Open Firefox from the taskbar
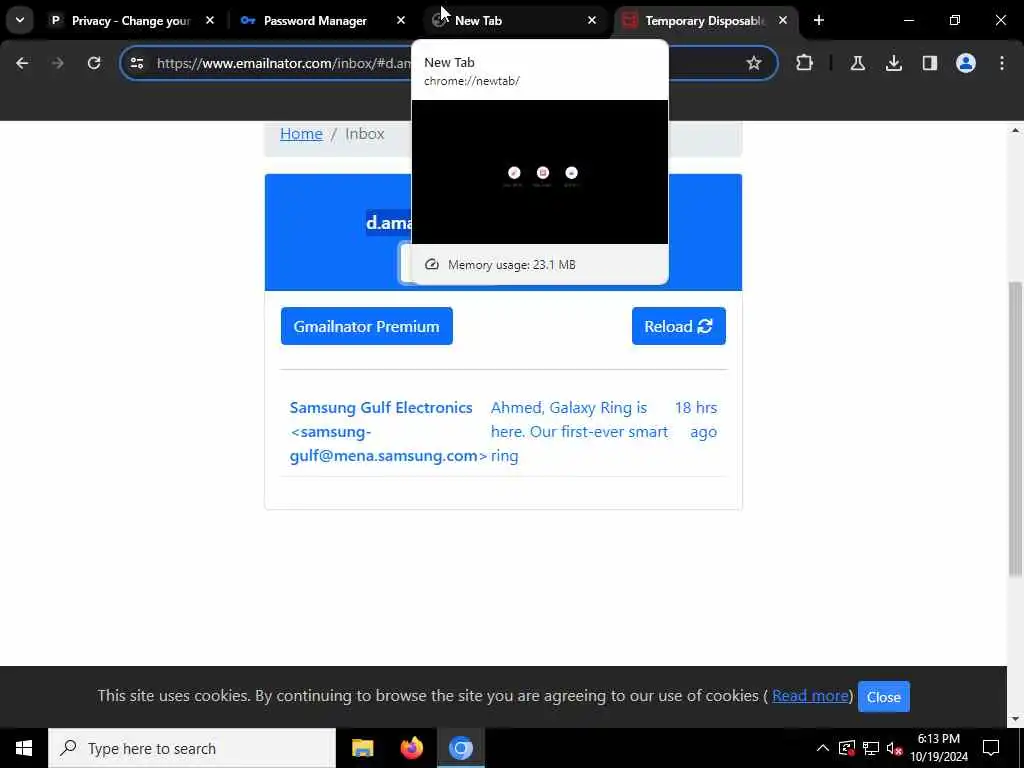The image size is (1024, 768). 411,748
